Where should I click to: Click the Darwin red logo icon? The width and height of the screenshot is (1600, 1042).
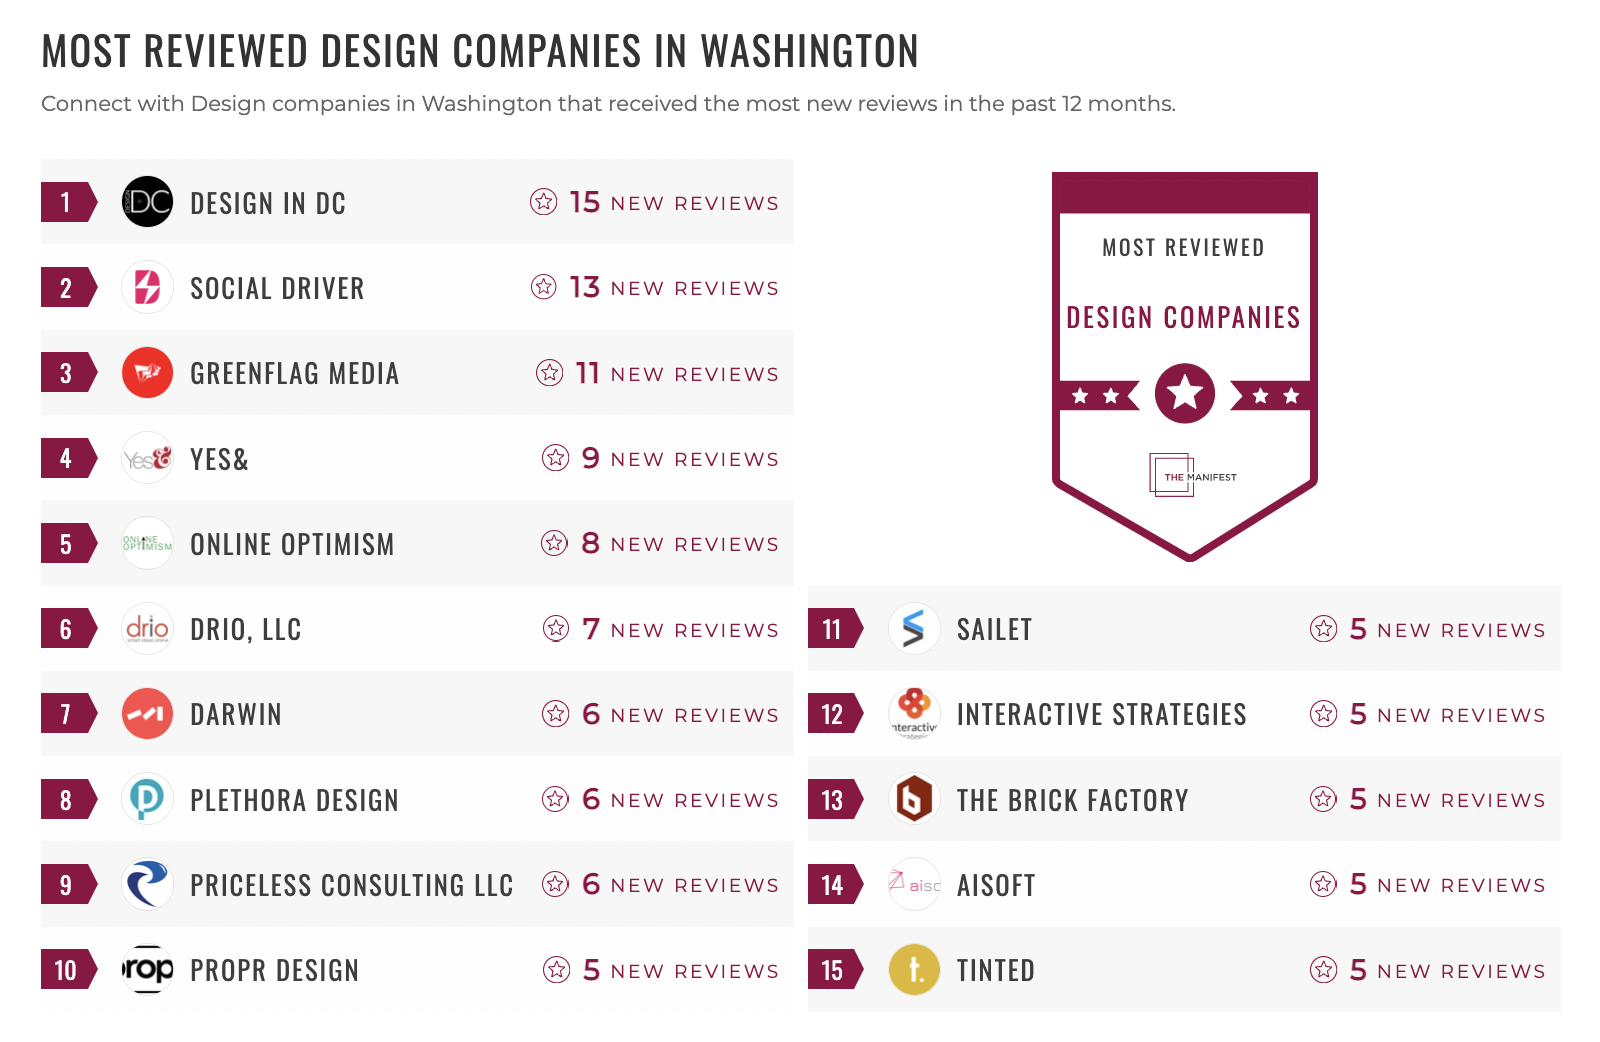tap(147, 714)
